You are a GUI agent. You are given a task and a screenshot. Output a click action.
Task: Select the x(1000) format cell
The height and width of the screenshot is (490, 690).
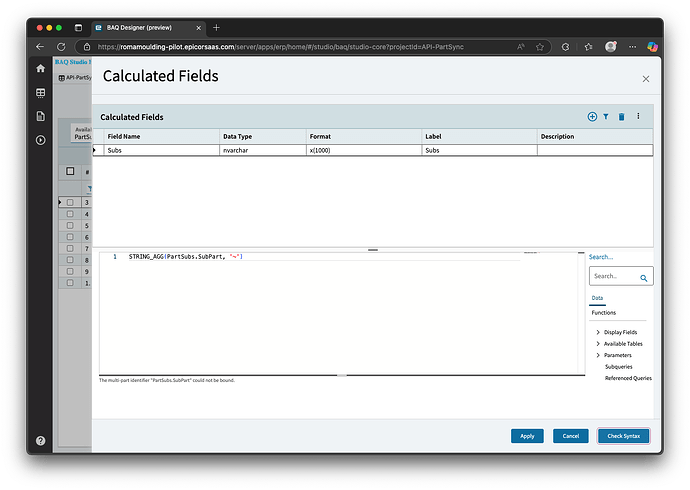coord(363,150)
